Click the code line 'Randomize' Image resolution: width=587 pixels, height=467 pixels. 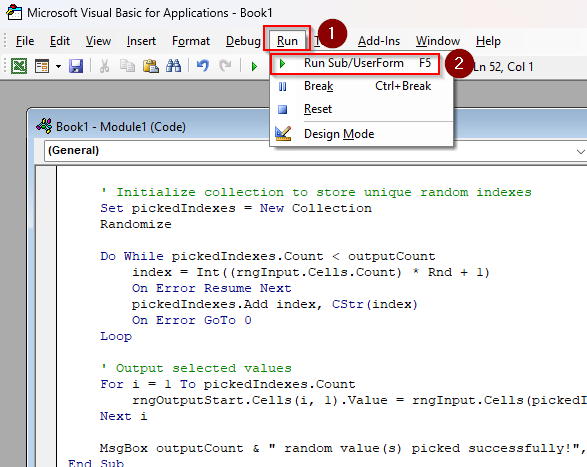[136, 224]
